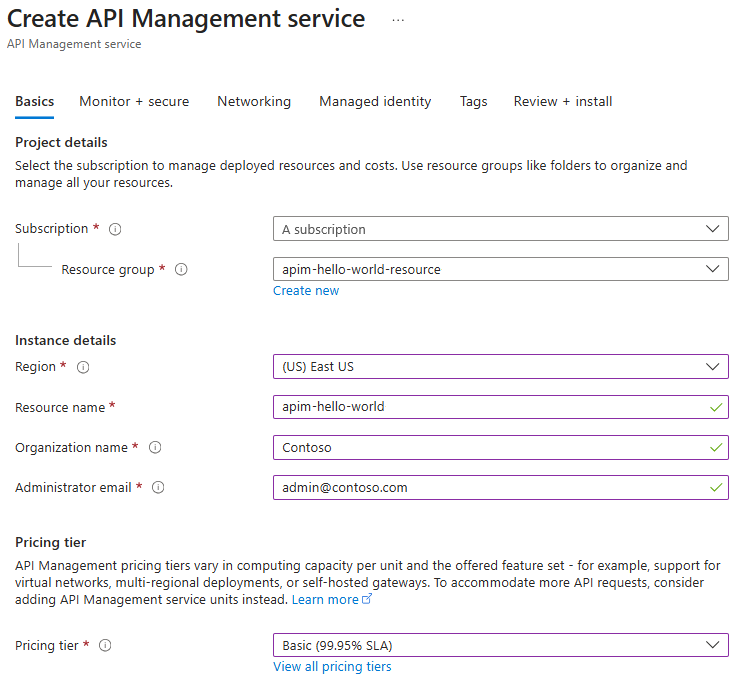Click the Administrator email info icon
This screenshot has height=679, width=740.
pos(158,488)
